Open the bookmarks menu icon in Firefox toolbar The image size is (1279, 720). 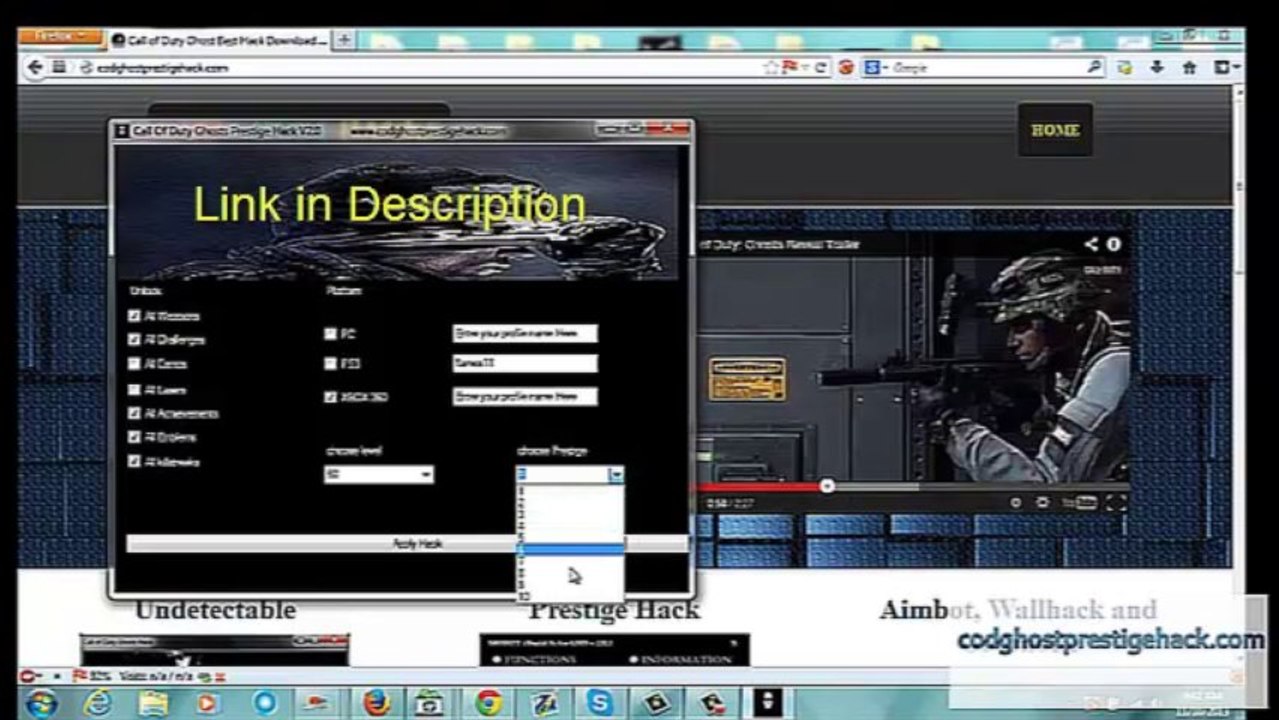click(1226, 68)
